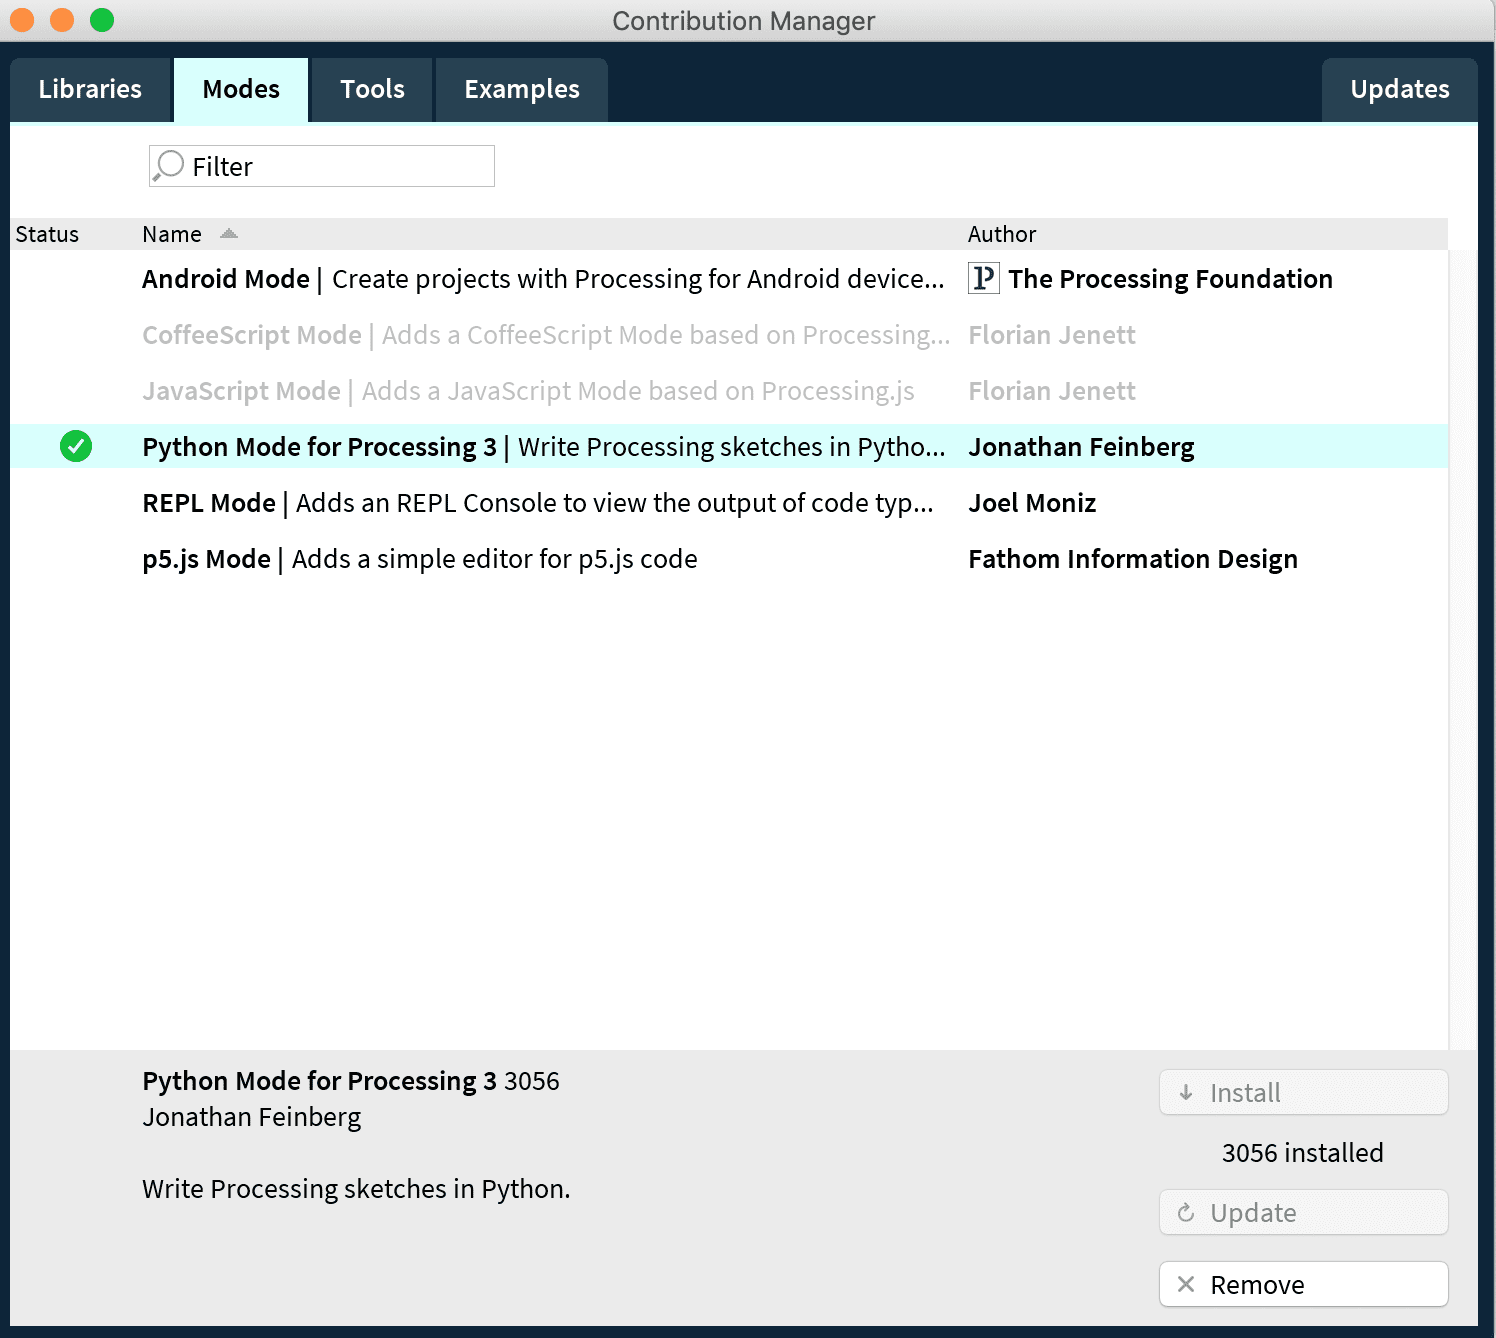Click the Name column sort arrow
The height and width of the screenshot is (1338, 1496).
point(229,234)
